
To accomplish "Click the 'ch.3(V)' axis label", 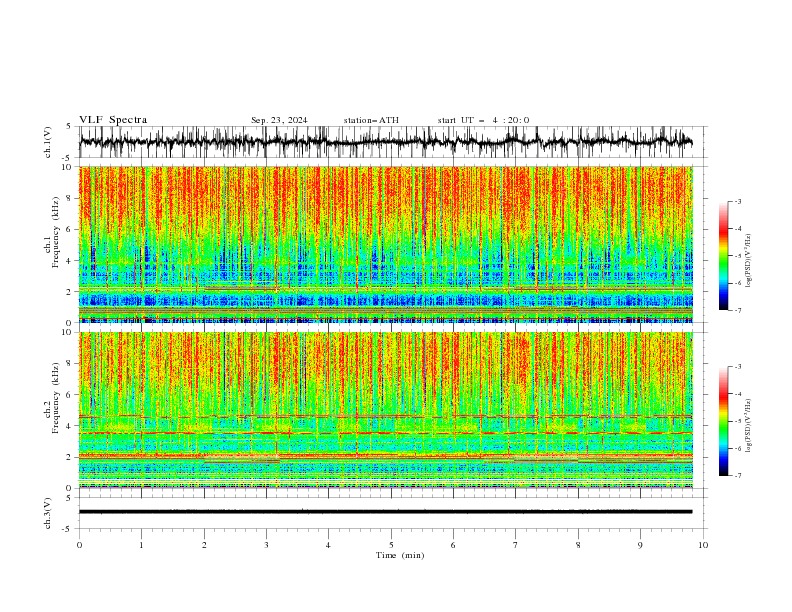I will click(48, 513).
